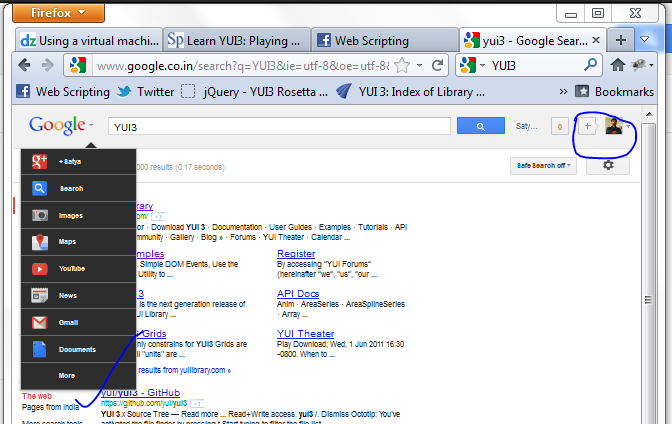Collapse the Google logo dropdown arrow
This screenshot has height=424, width=672.
91,126
